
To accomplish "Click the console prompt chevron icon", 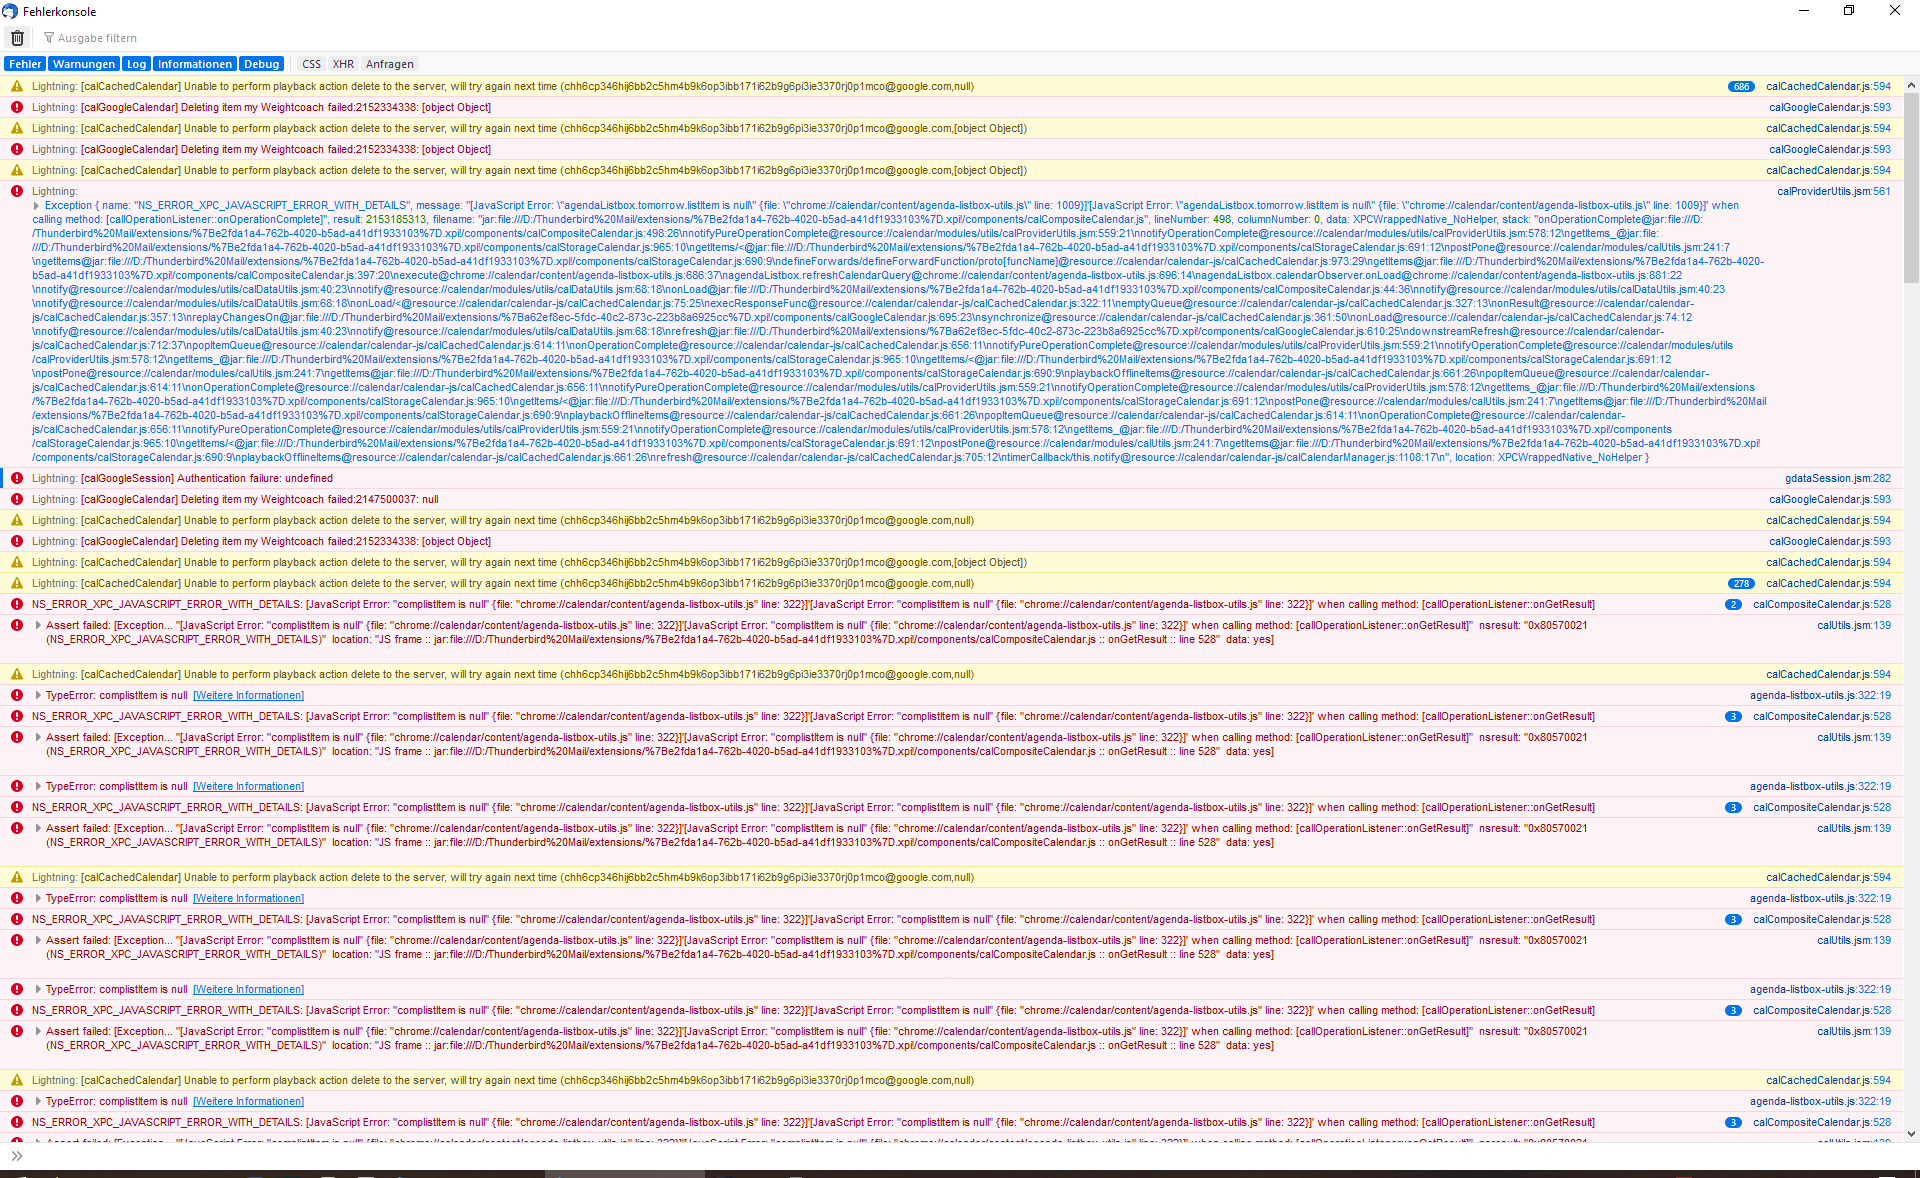I will [16, 1156].
